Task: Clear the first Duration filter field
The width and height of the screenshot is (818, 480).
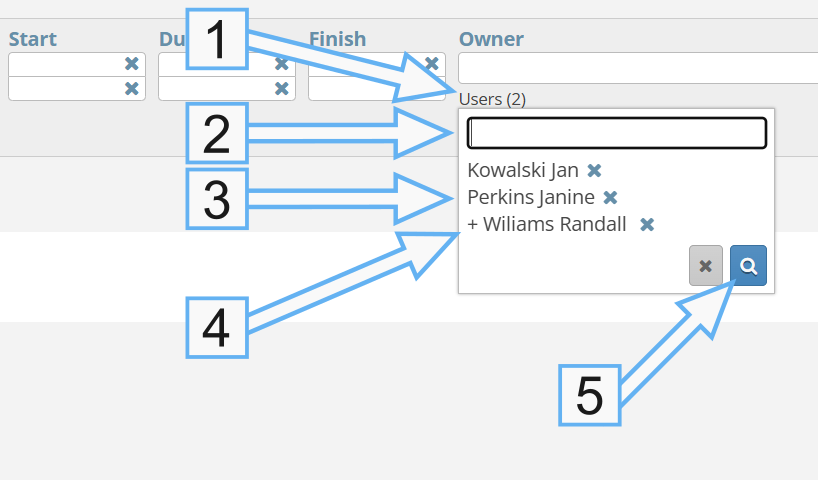Action: point(281,64)
